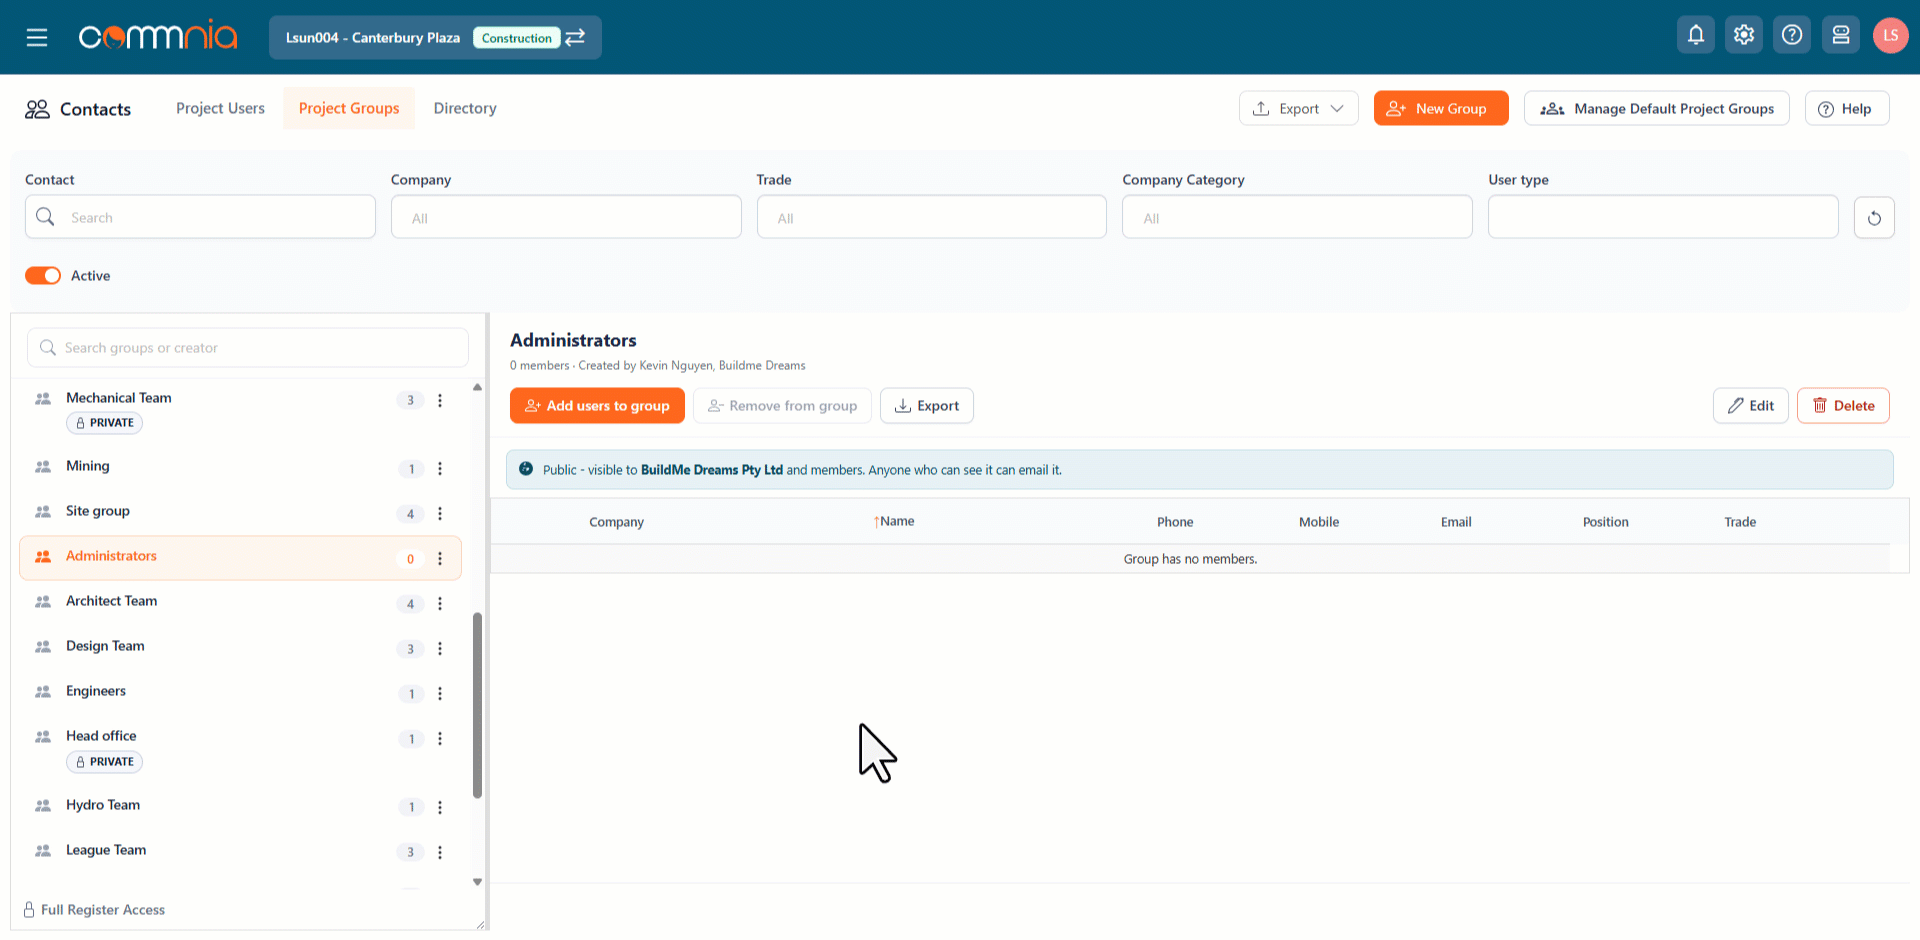Click the Commnia logo
Image resolution: width=1920 pixels, height=940 pixels.
click(x=158, y=37)
